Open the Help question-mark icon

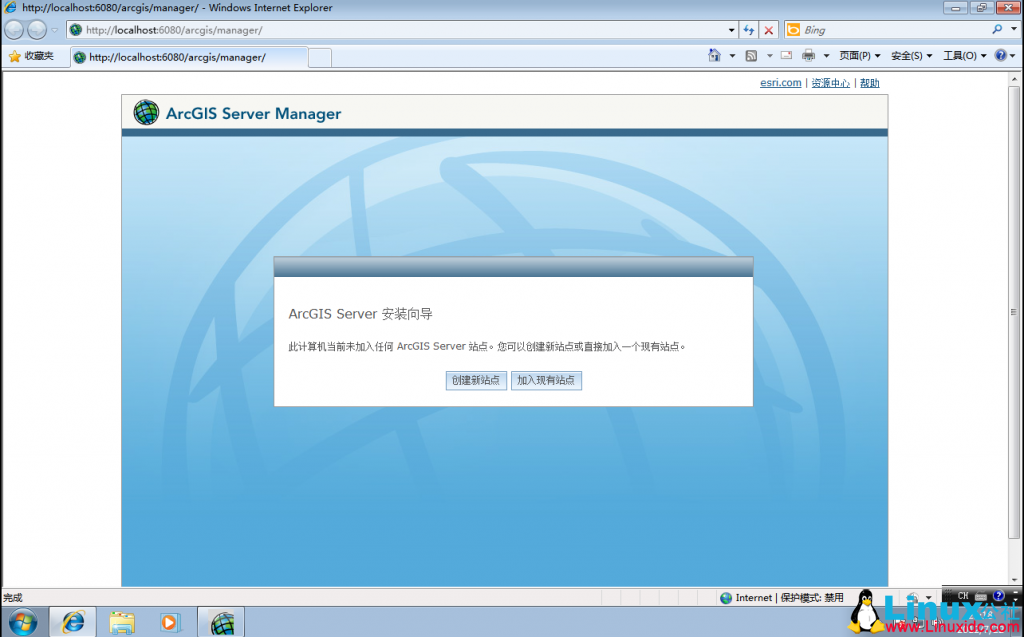pyautogui.click(x=1000, y=55)
